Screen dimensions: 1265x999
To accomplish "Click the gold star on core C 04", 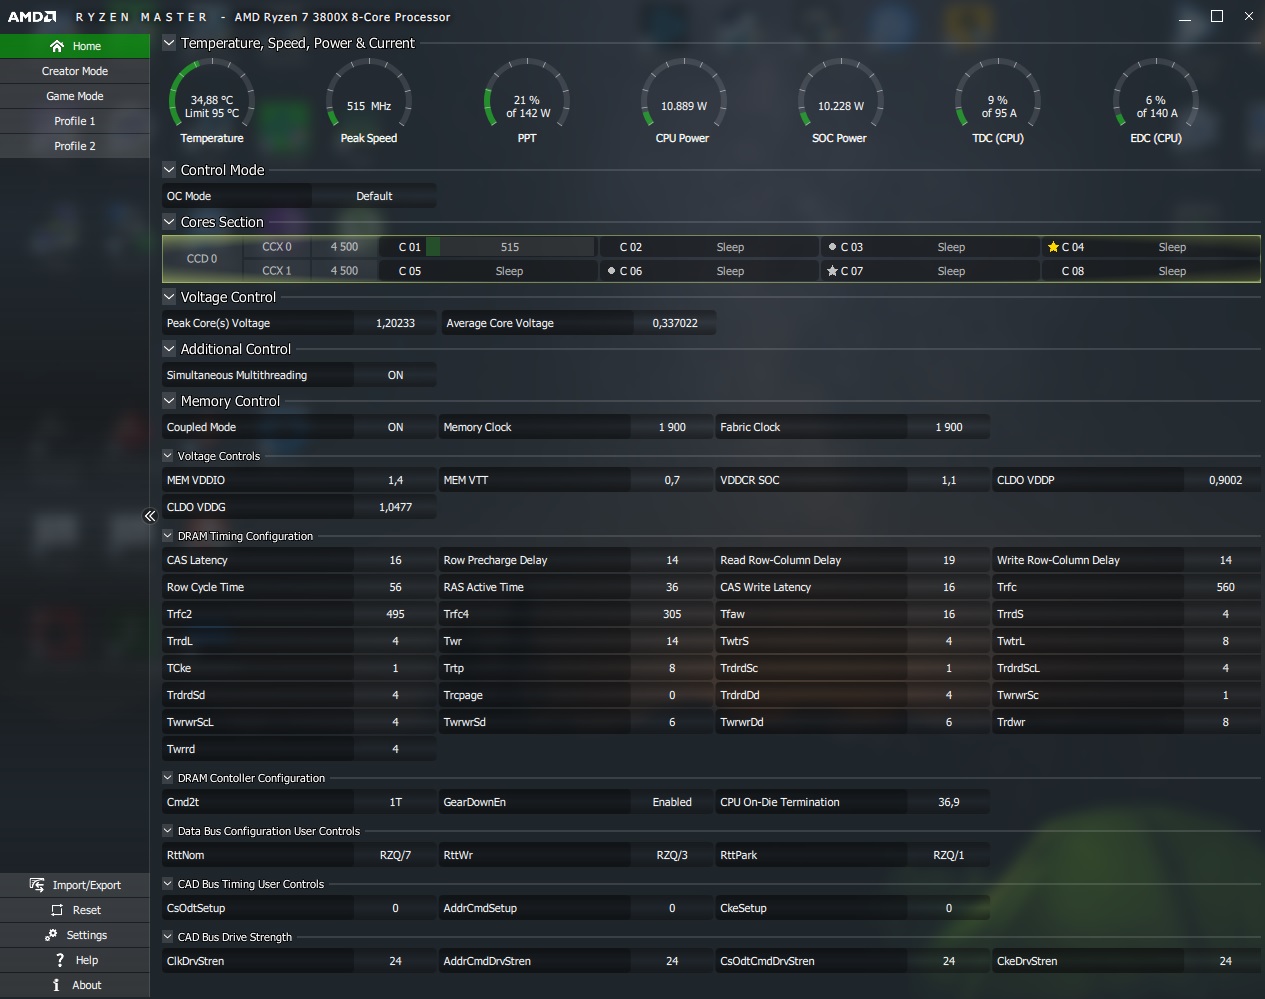I will (1053, 247).
